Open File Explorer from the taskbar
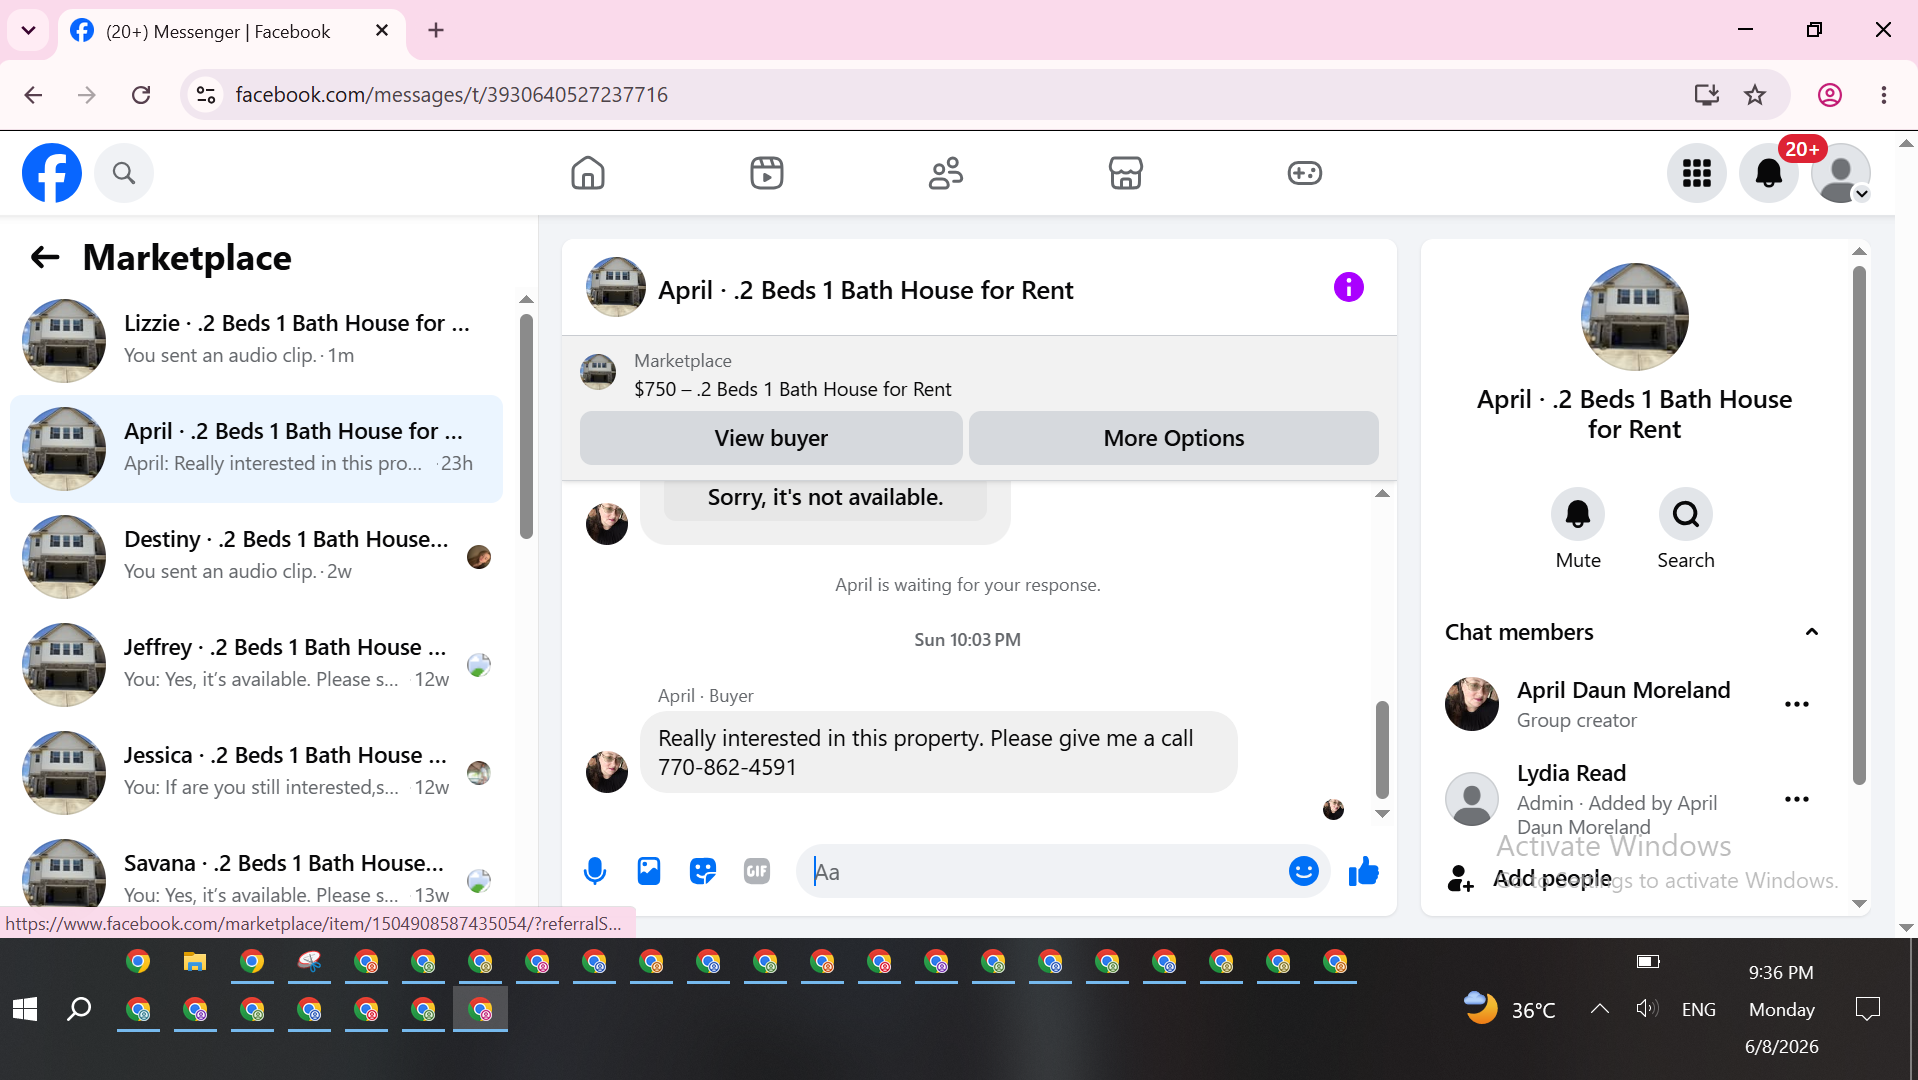The height and width of the screenshot is (1080, 1918). 194,962
